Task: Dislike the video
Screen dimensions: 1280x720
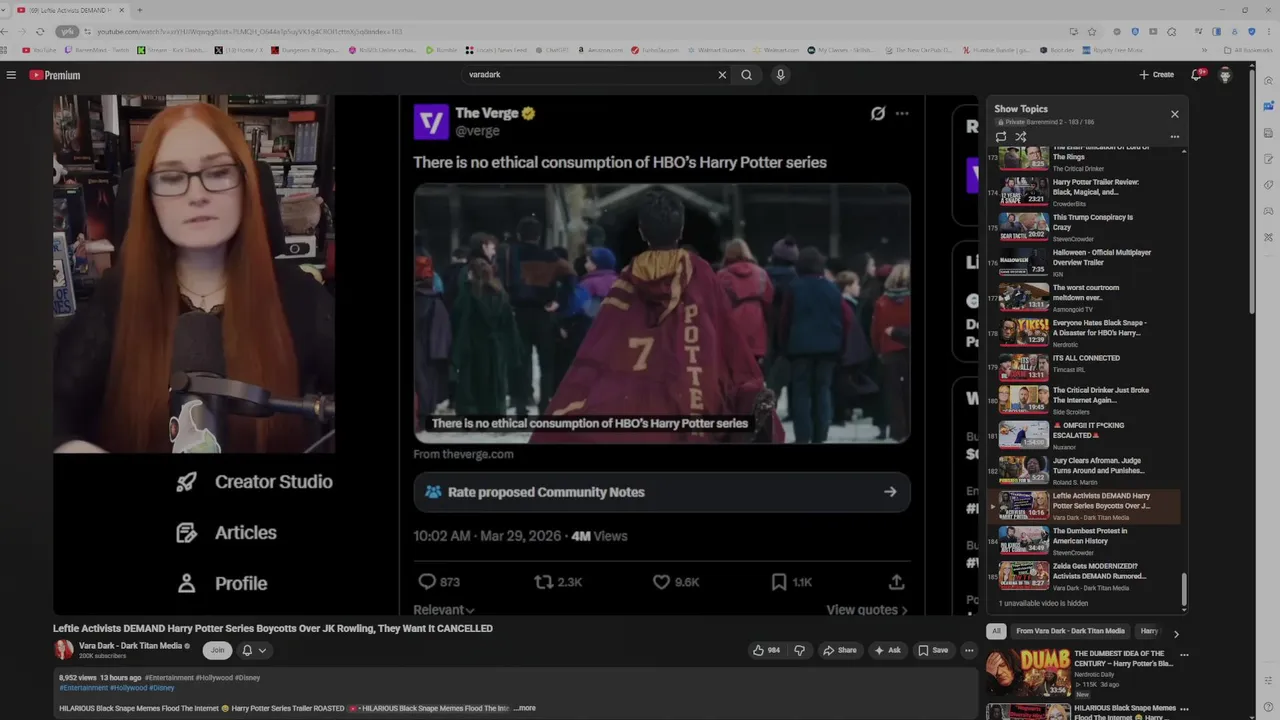Action: coord(799,650)
